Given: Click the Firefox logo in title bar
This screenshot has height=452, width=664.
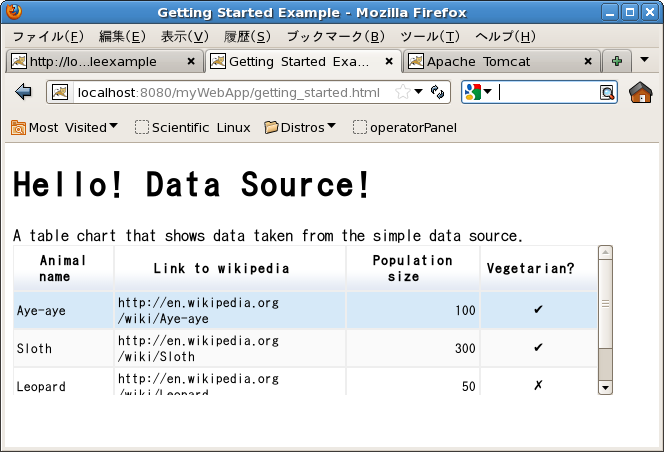Looking at the screenshot, I should (14, 11).
